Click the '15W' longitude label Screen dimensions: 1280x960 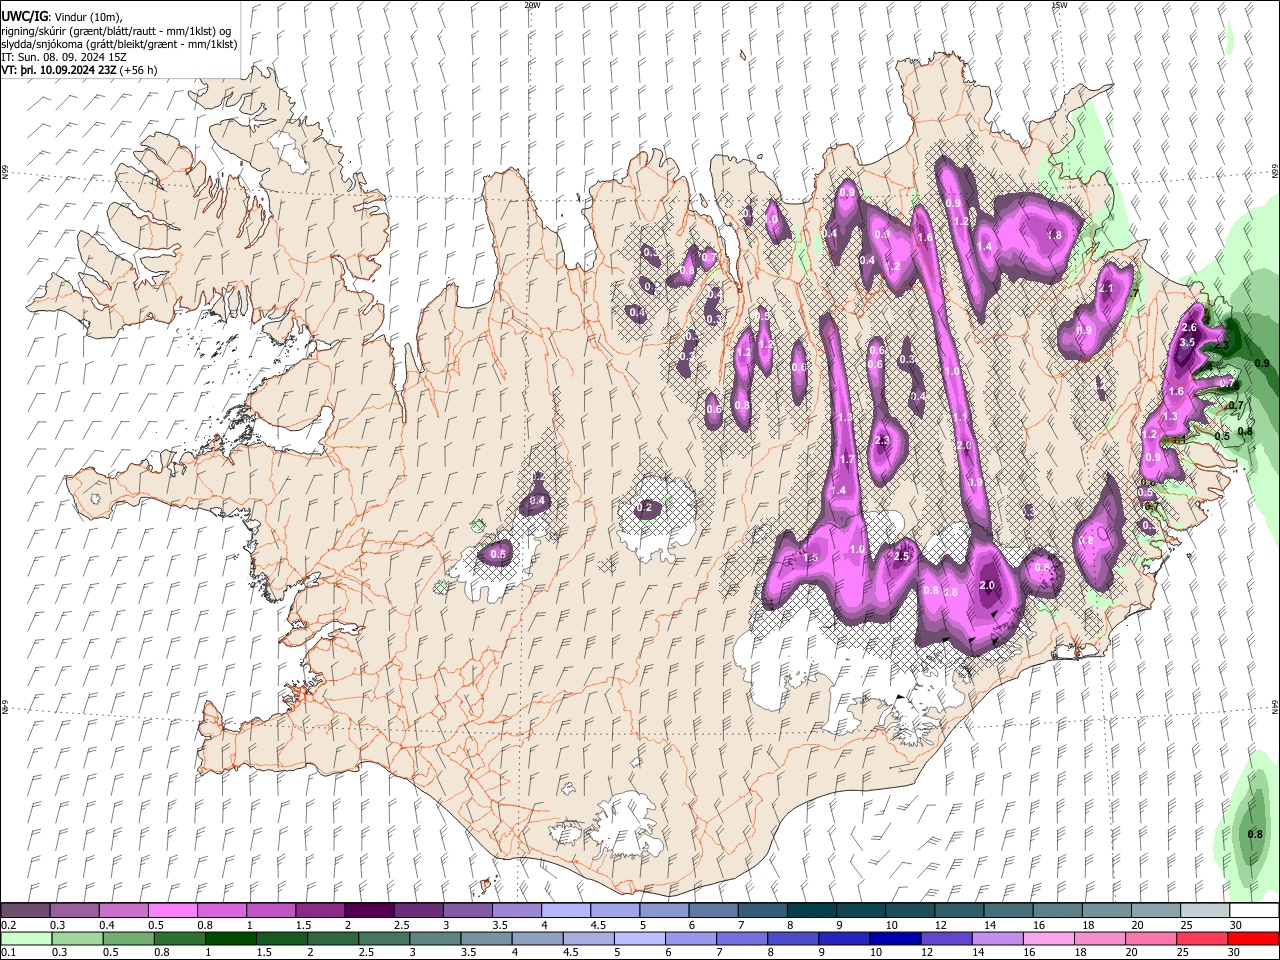pos(1058,5)
